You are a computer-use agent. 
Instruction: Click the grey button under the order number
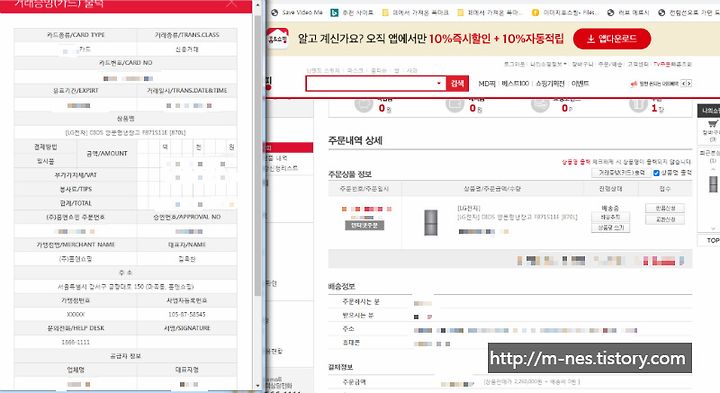click(364, 225)
